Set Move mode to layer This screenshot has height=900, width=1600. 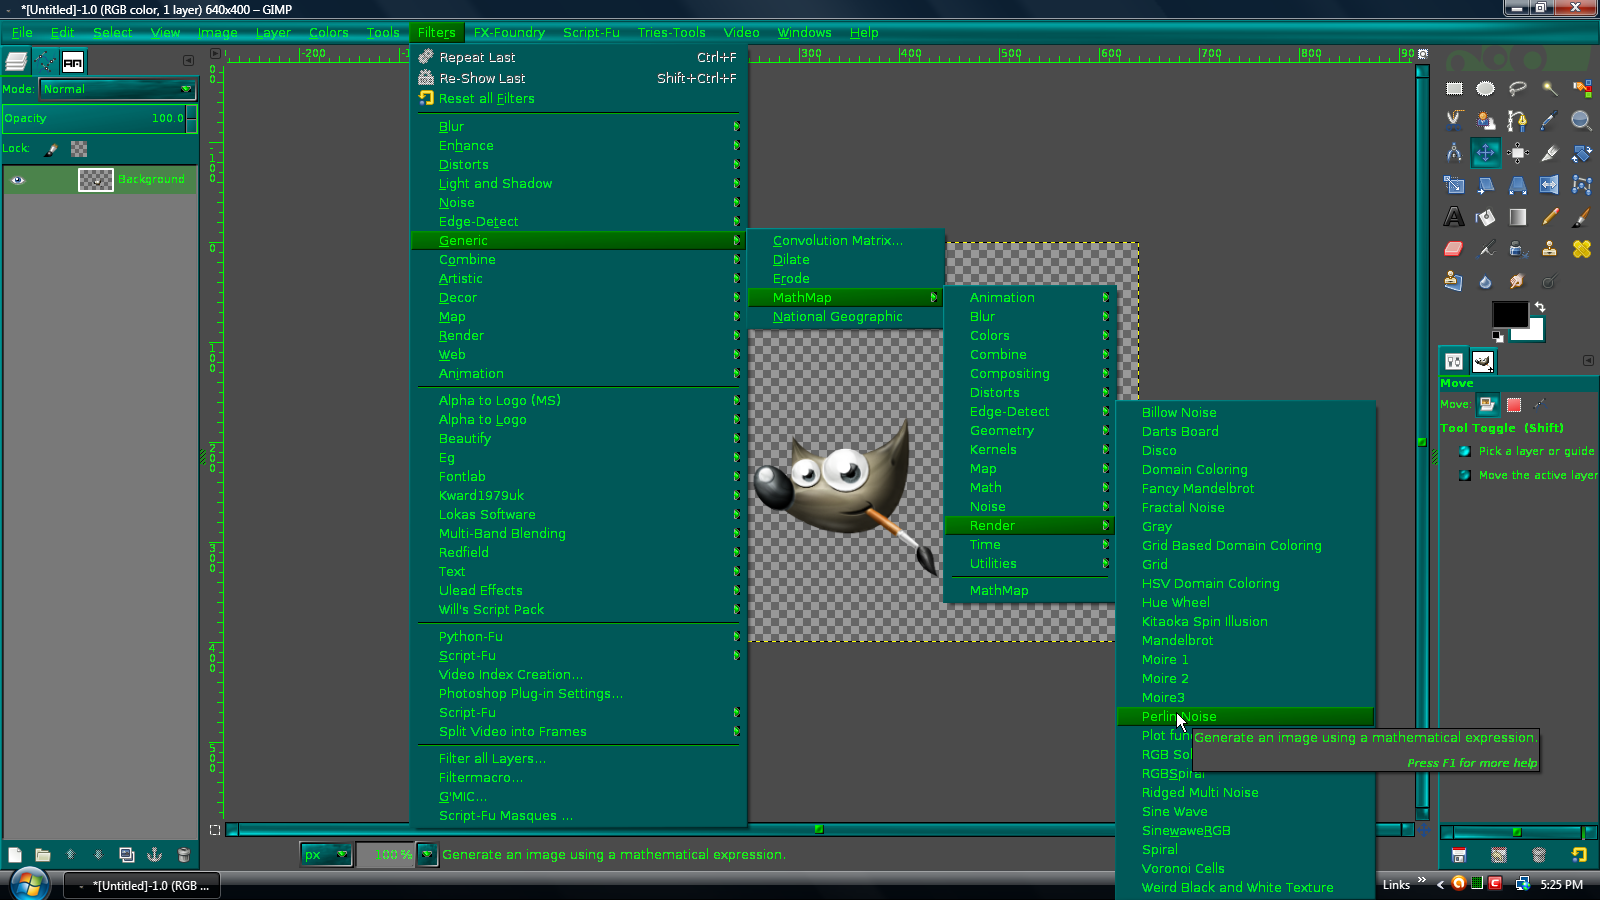[1487, 405]
